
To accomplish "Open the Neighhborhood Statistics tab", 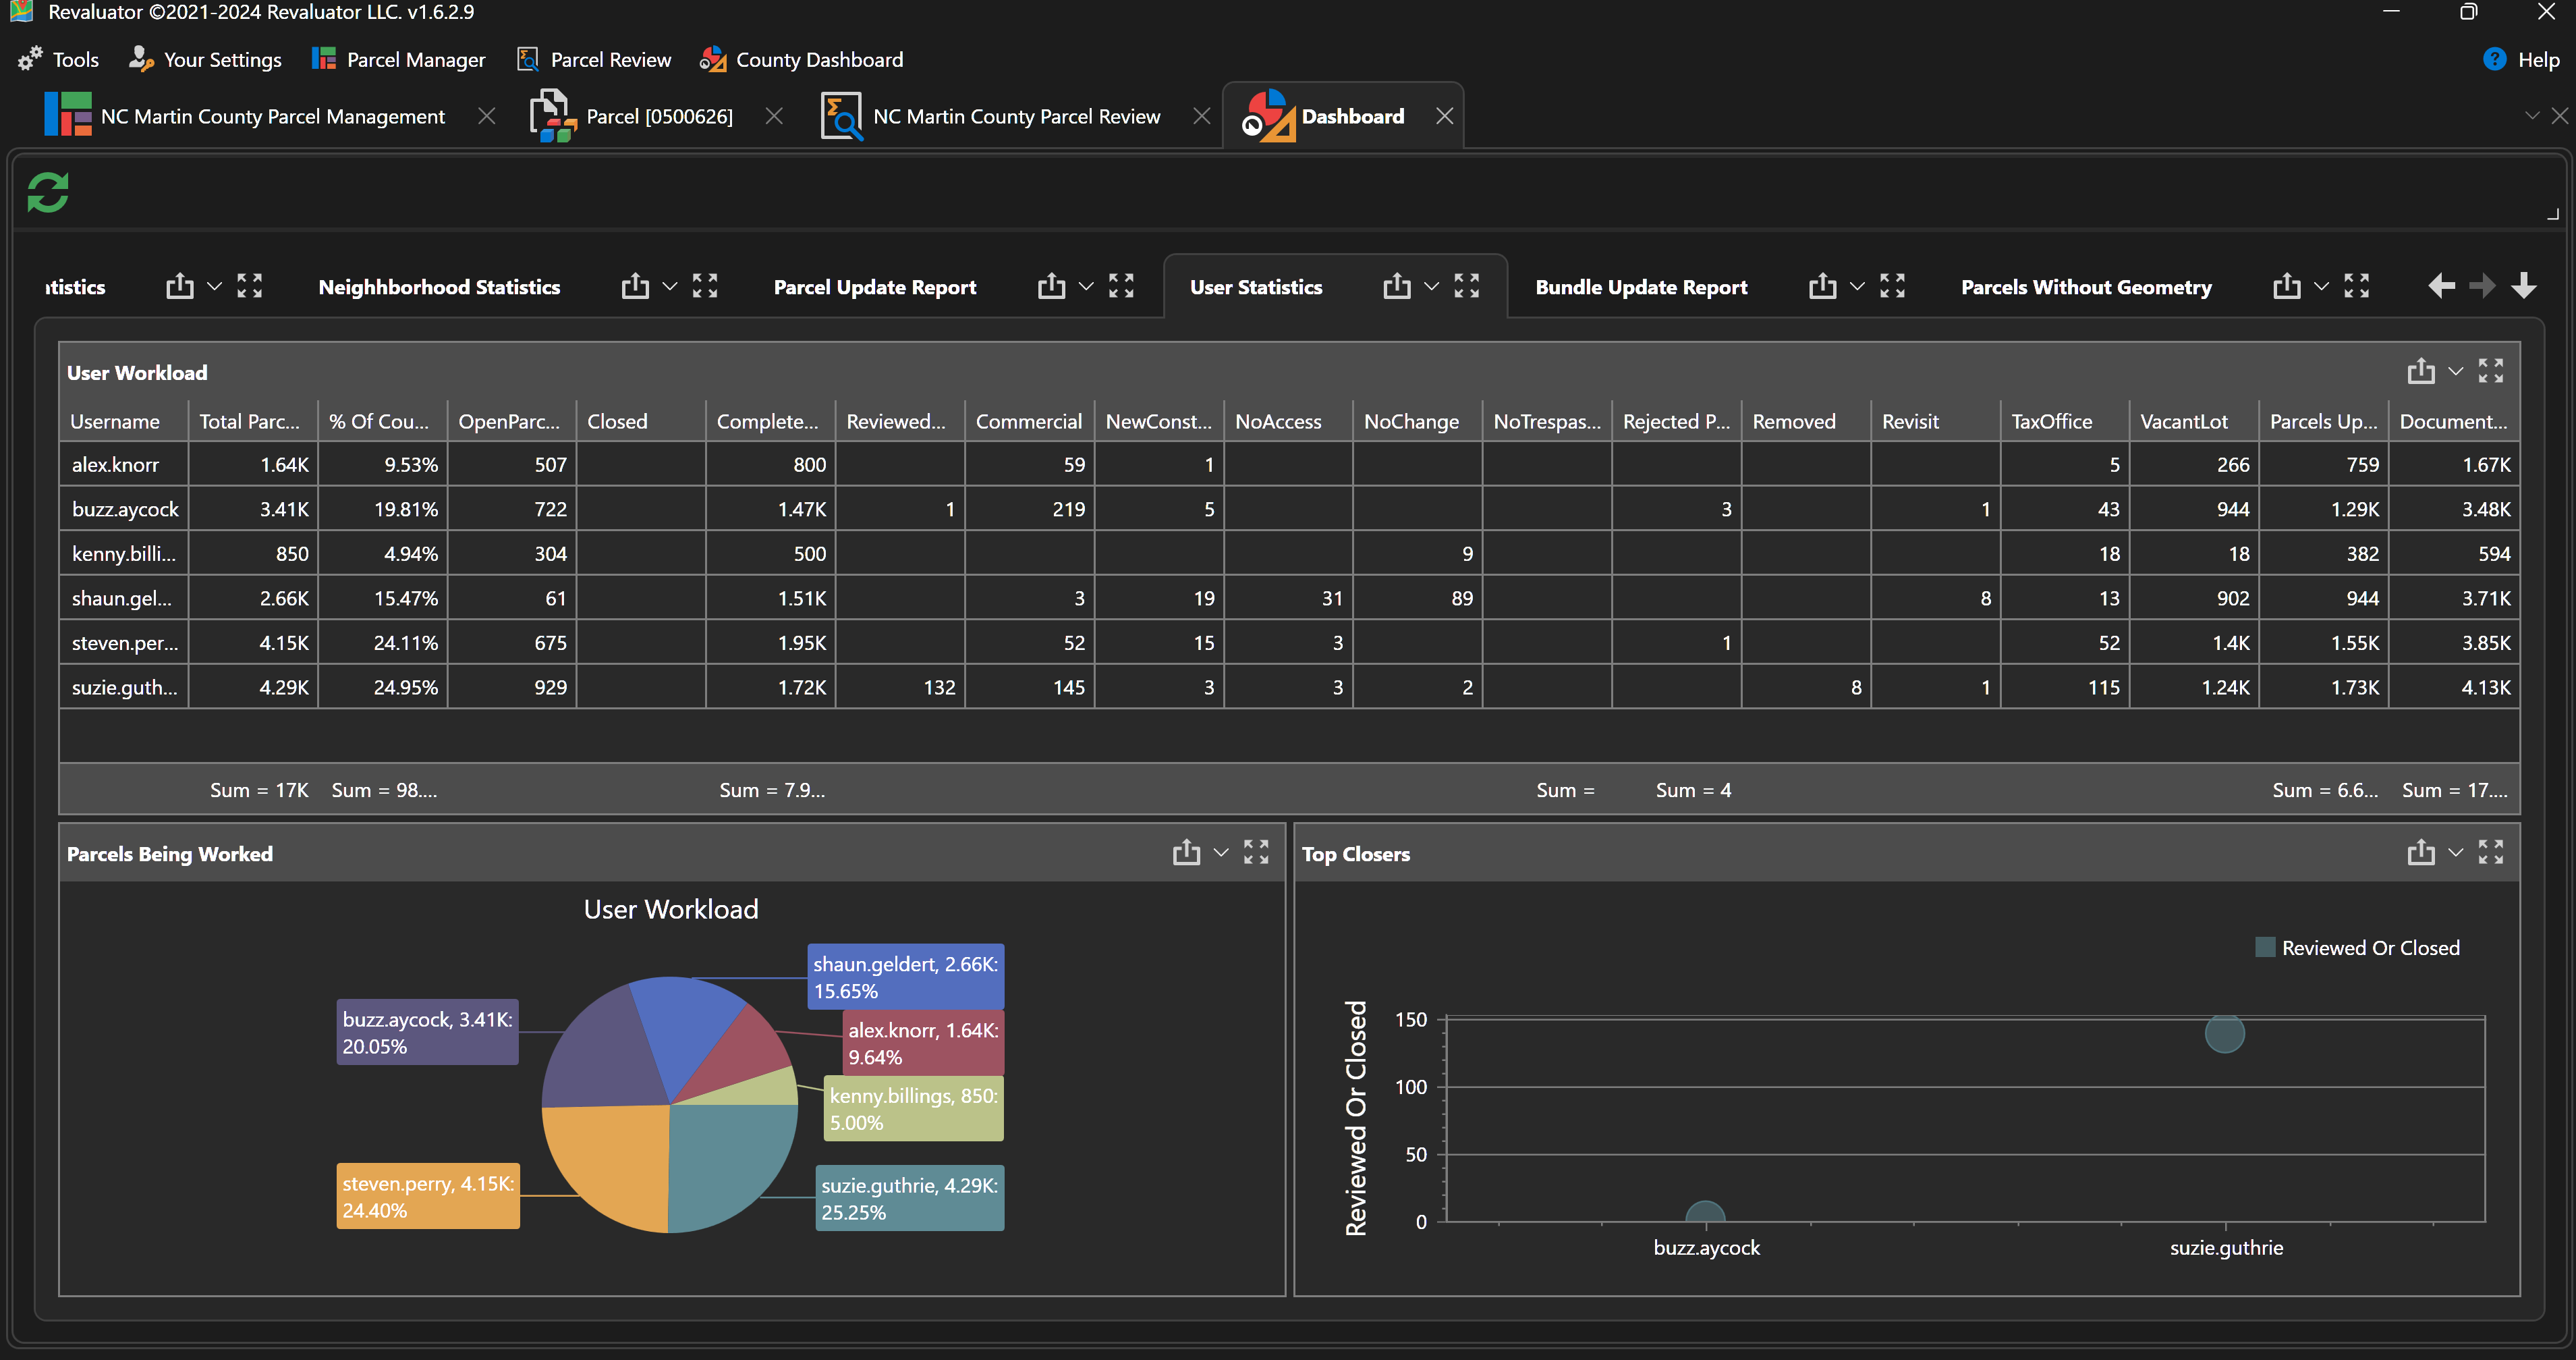I will pyautogui.click(x=439, y=287).
